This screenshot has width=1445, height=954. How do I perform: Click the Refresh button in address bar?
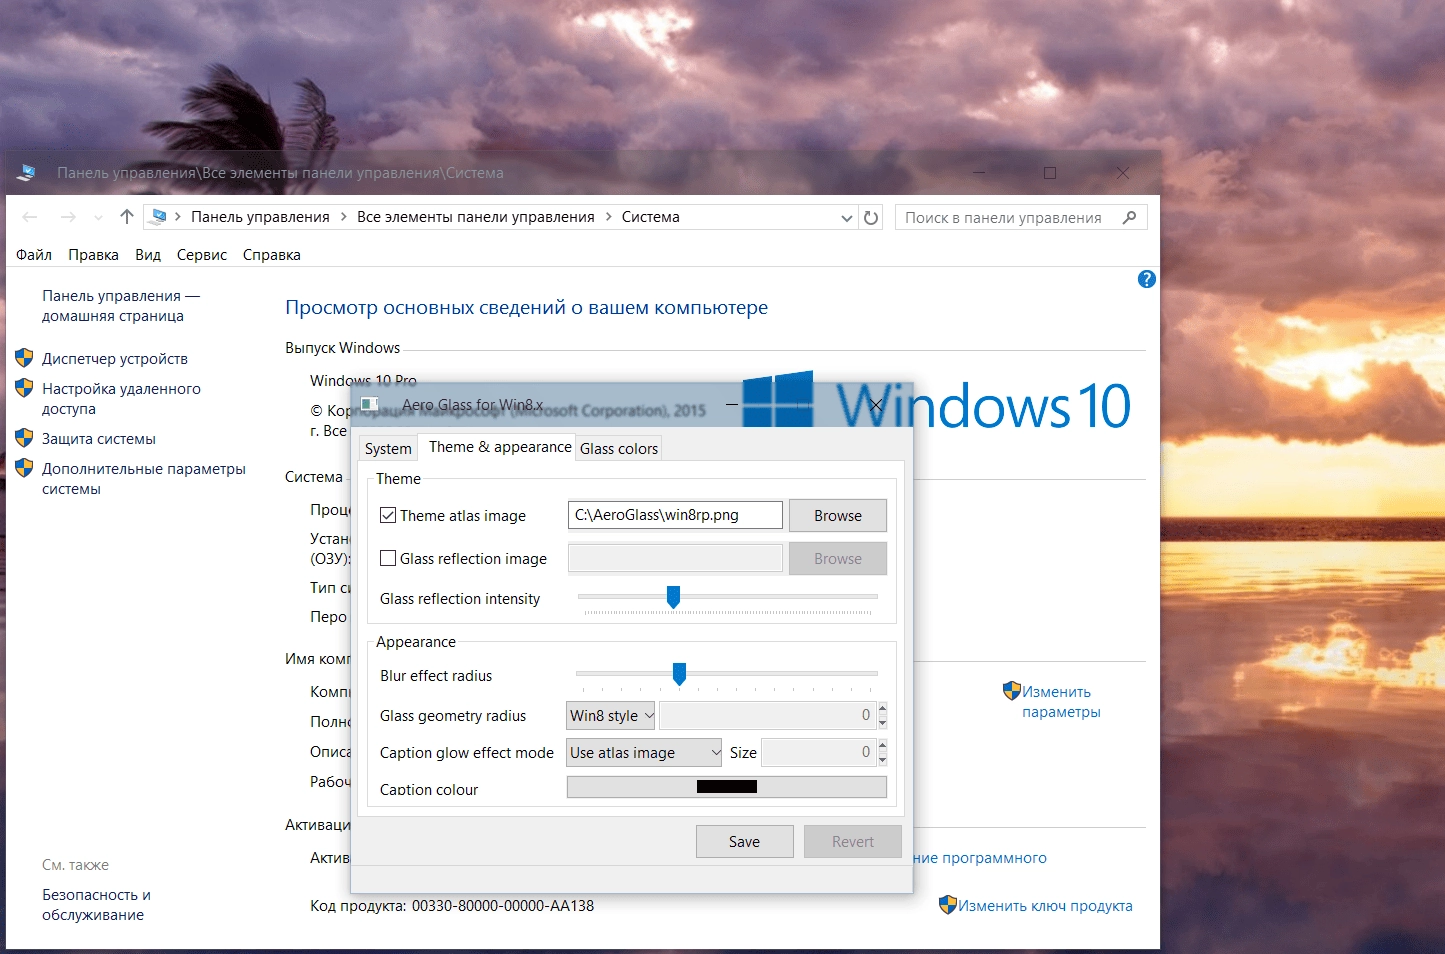click(871, 218)
